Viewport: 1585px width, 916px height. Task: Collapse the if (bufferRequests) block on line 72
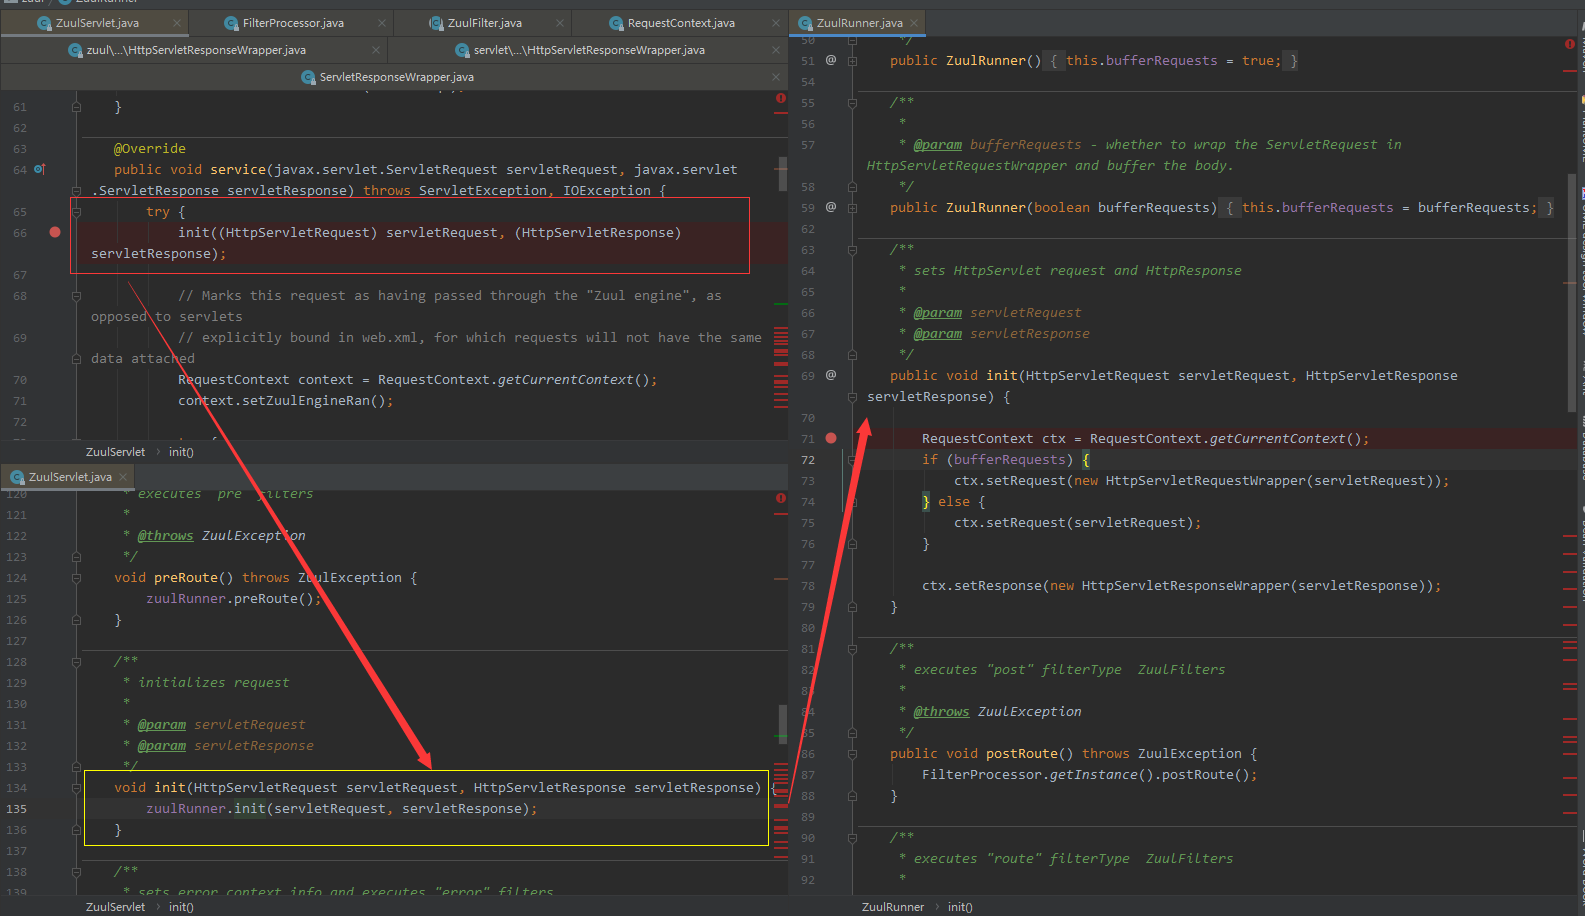(x=852, y=460)
